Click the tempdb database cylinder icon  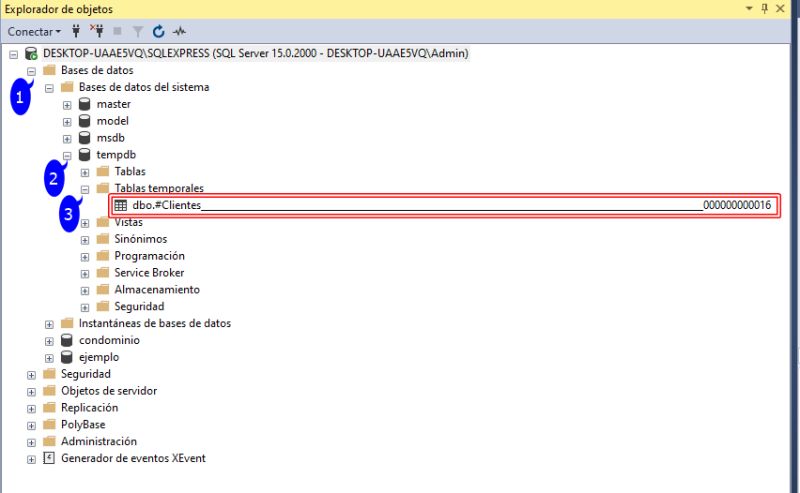[85, 155]
